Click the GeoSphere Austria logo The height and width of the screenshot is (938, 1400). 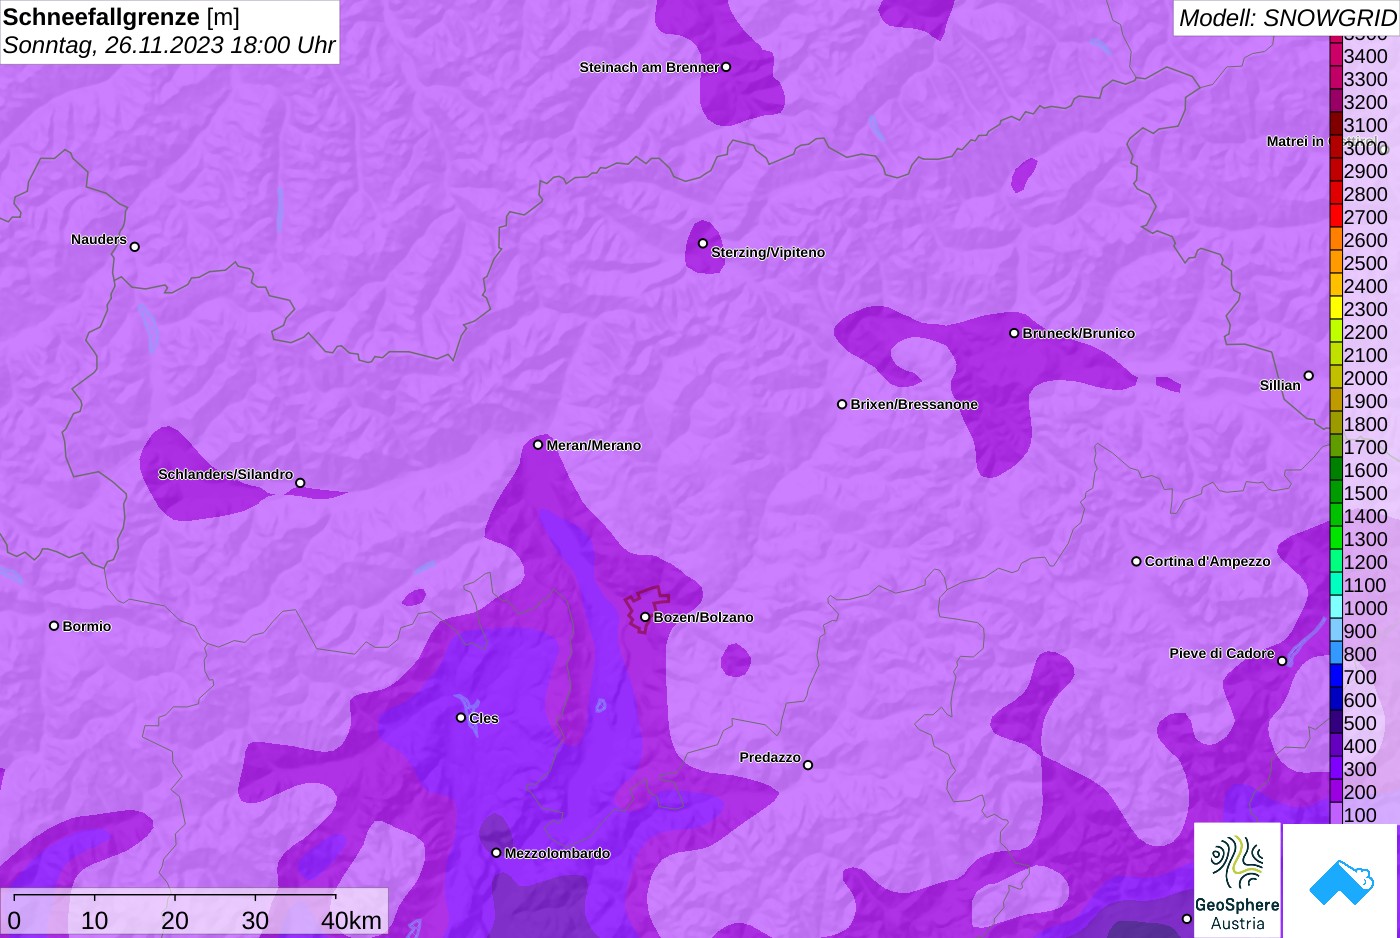1237,880
